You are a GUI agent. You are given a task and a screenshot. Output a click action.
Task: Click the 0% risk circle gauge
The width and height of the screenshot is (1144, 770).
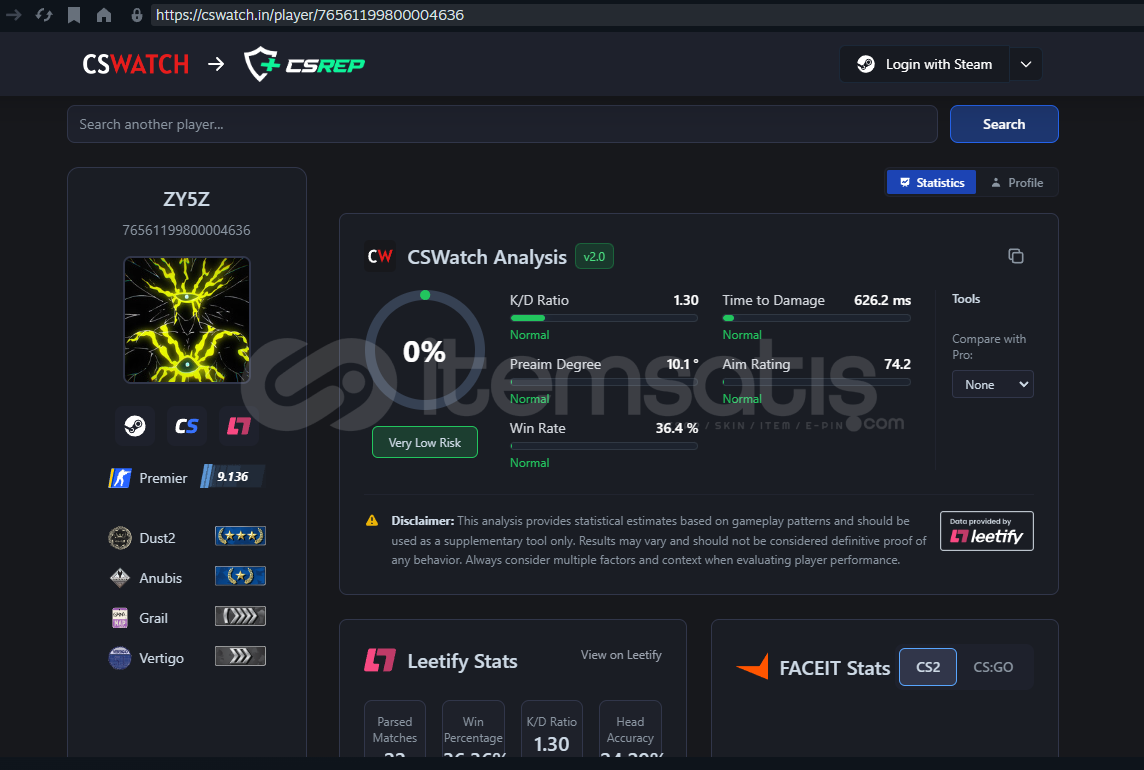coord(425,351)
